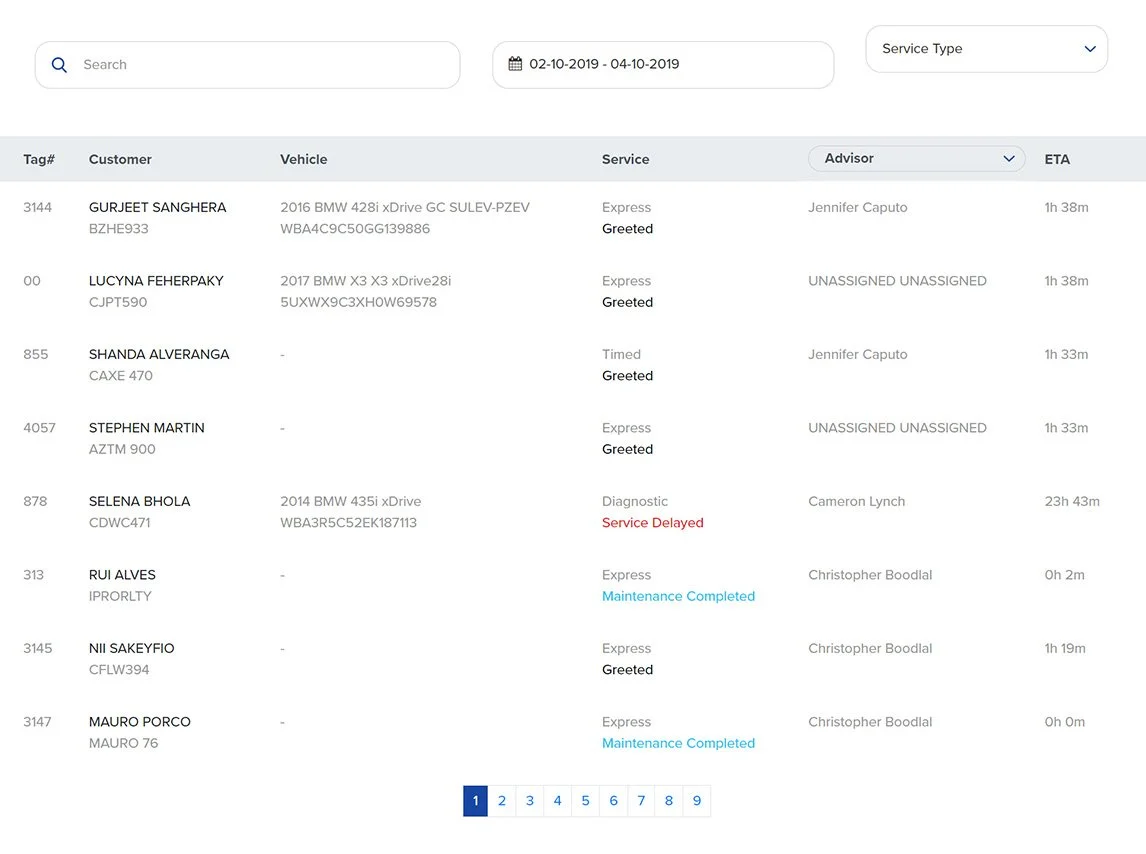
Task: Click the Tag# column header
Action: point(39,159)
